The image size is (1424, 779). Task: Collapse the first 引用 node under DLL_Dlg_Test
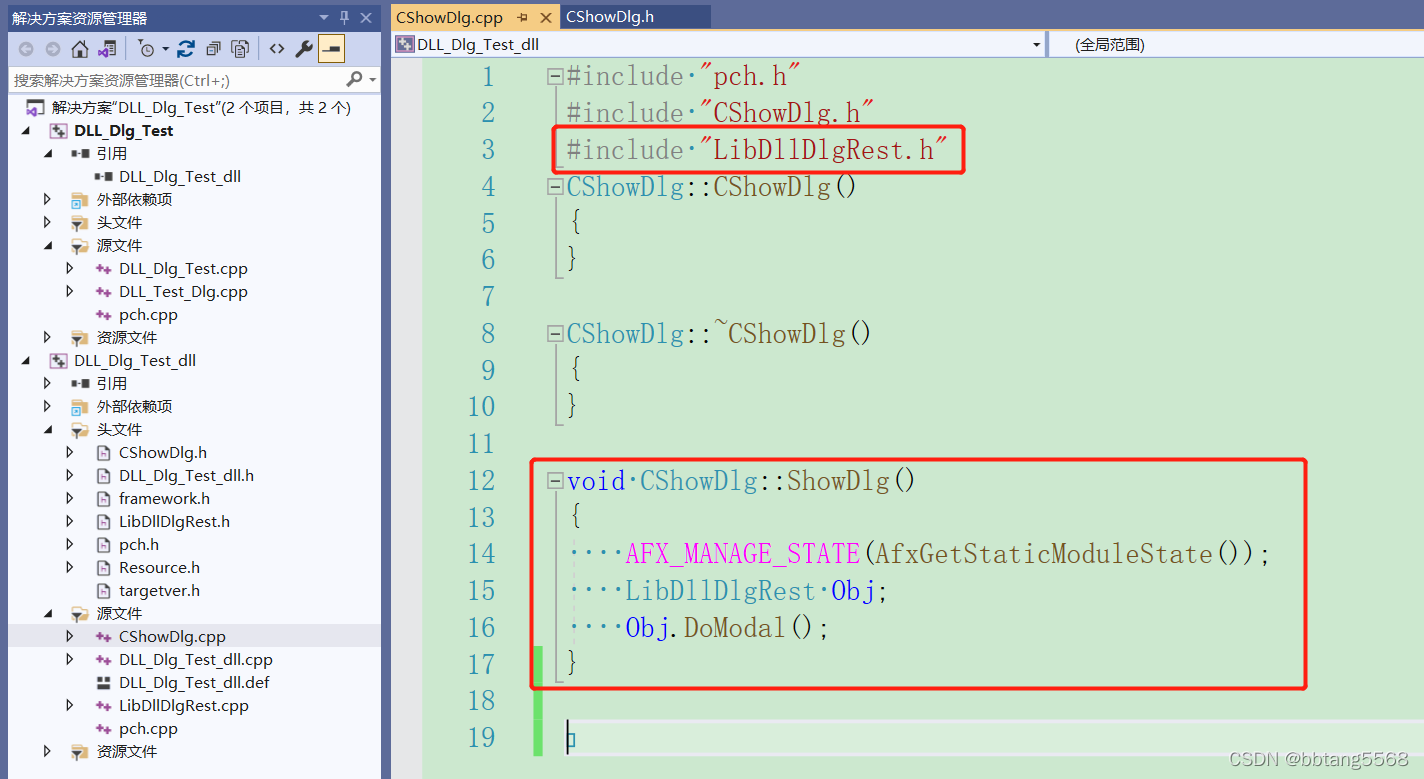coord(48,154)
